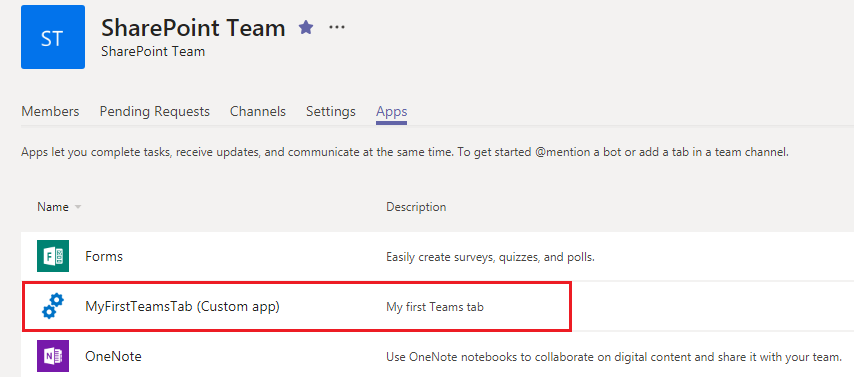Click the Description column header
854x377 pixels.
tap(416, 207)
